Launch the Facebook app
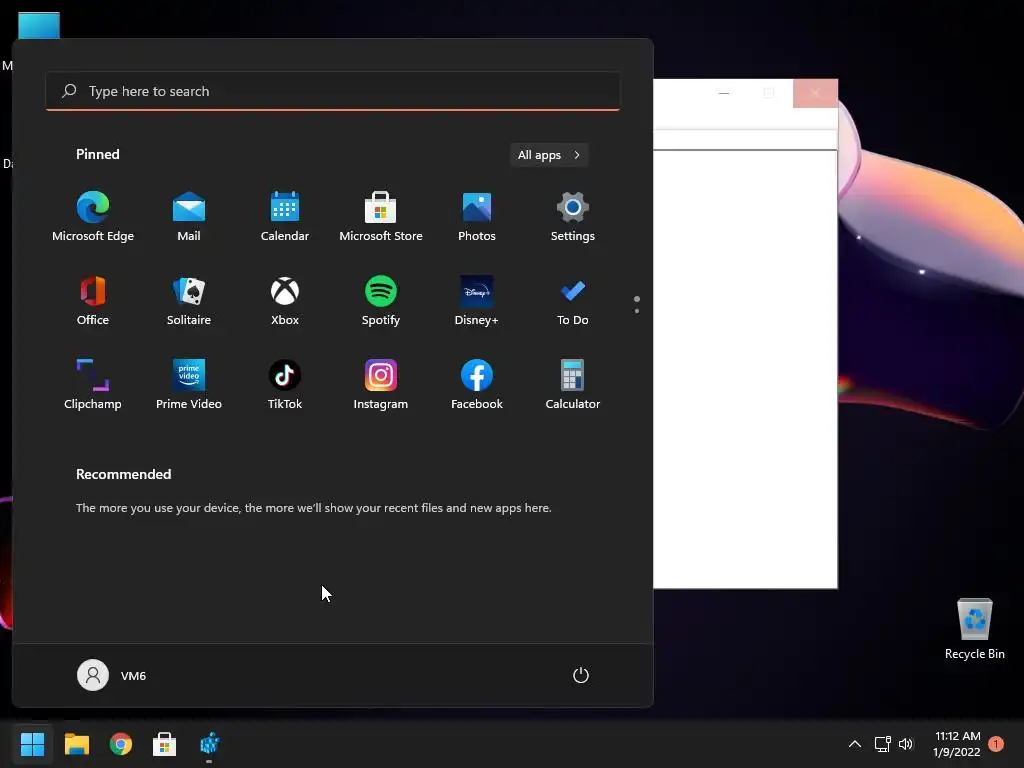1024x768 pixels. 477,385
